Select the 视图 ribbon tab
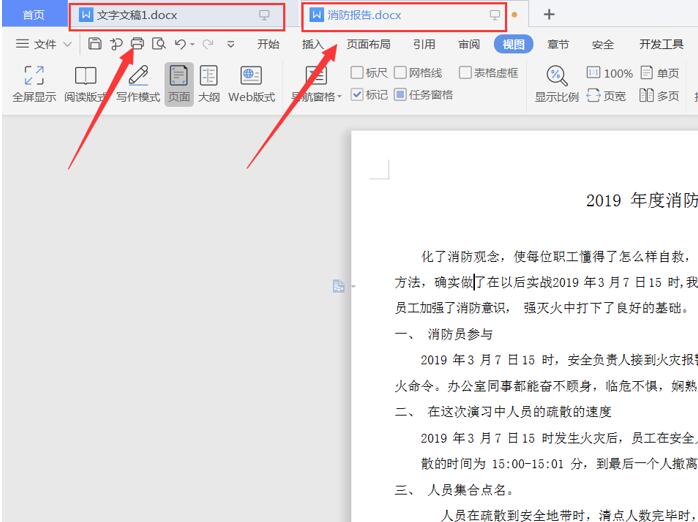The width and height of the screenshot is (698, 522). coord(514,44)
